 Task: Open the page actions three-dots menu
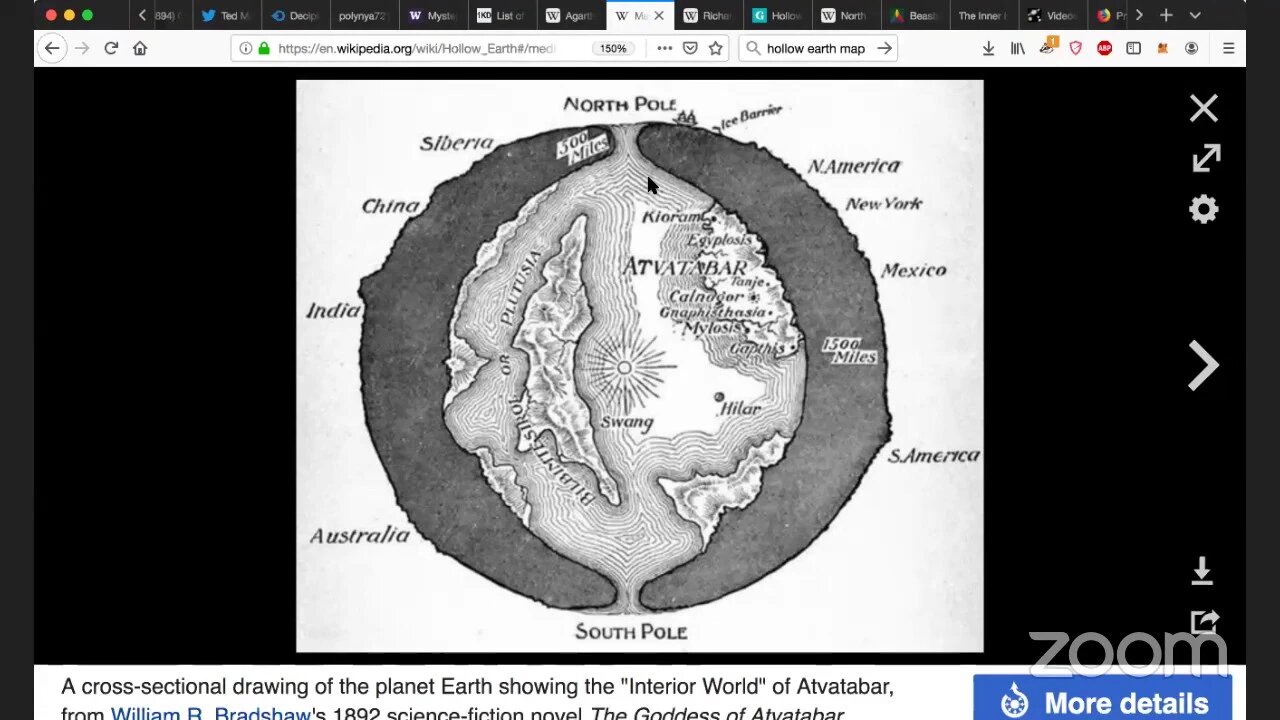pos(664,48)
